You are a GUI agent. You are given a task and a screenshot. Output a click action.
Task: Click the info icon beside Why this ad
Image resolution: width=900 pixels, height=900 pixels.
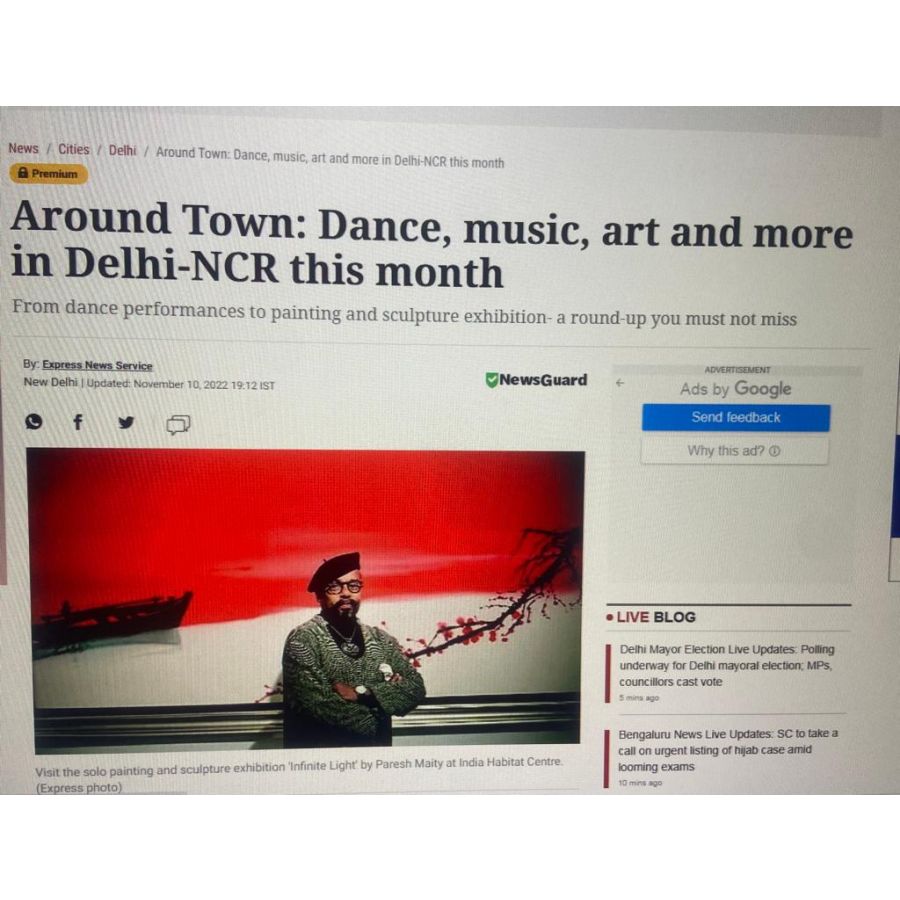774,451
